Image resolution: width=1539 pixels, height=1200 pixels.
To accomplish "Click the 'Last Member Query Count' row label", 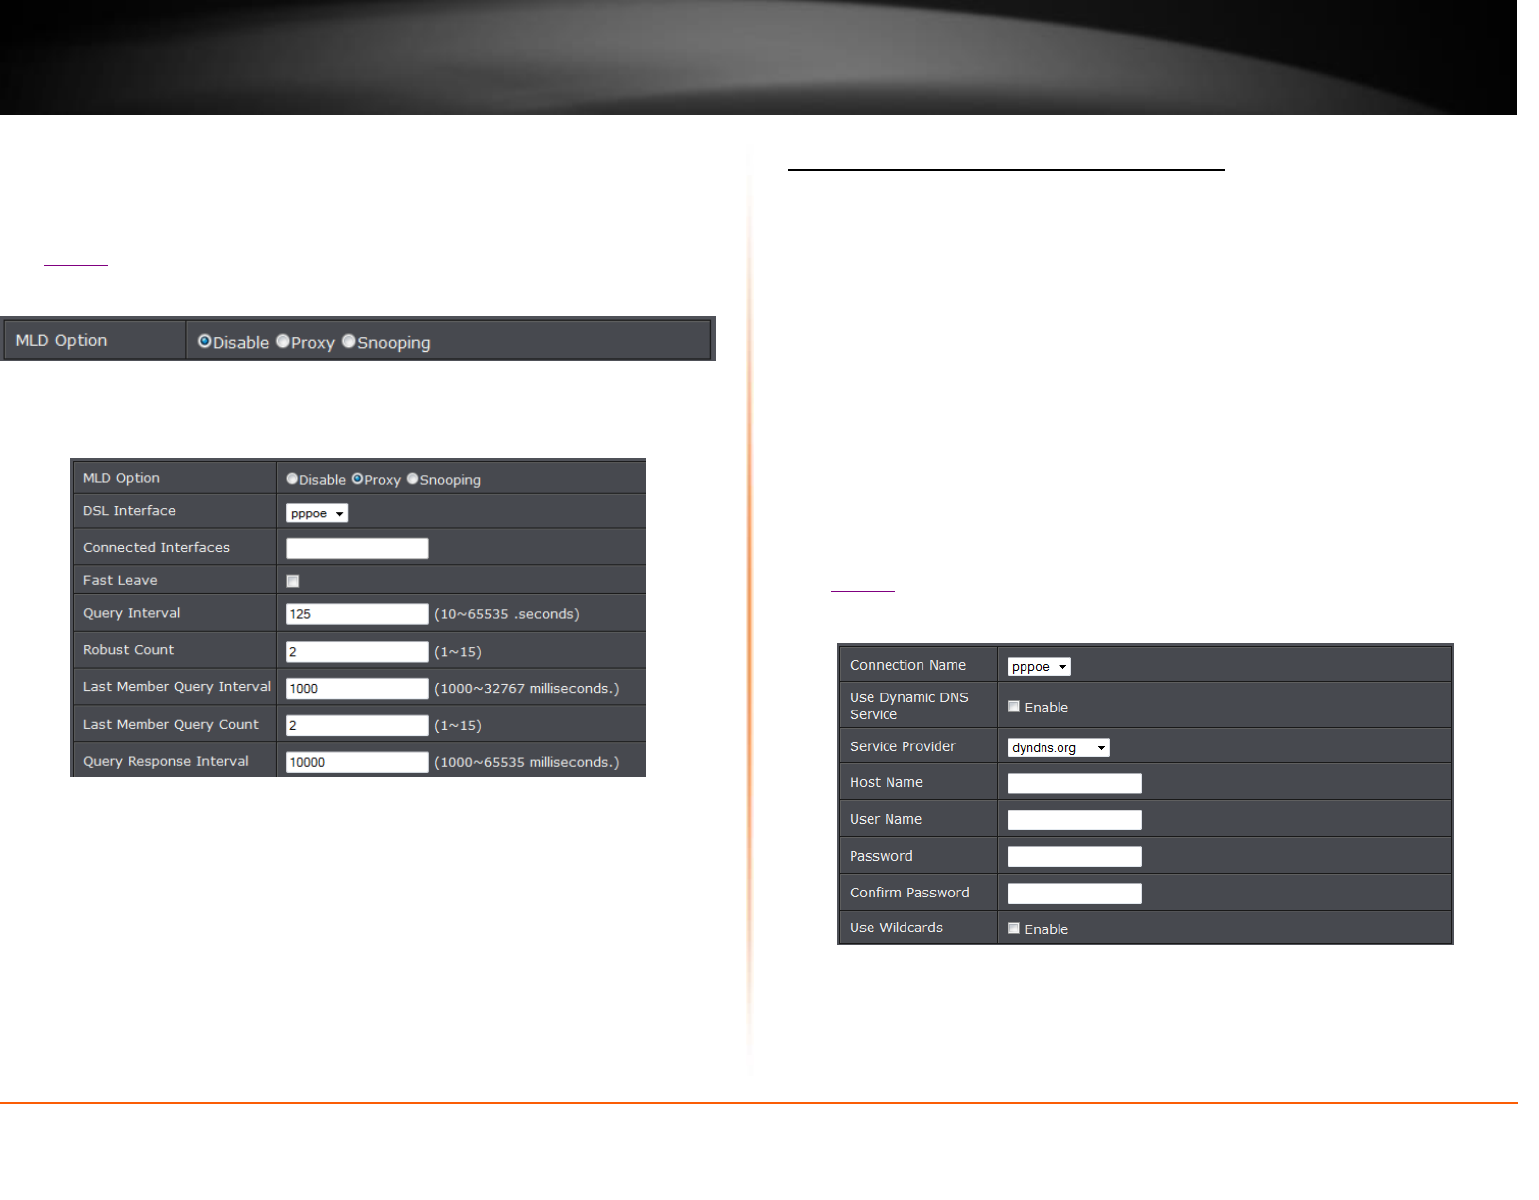I will pyautogui.click(x=171, y=724).
